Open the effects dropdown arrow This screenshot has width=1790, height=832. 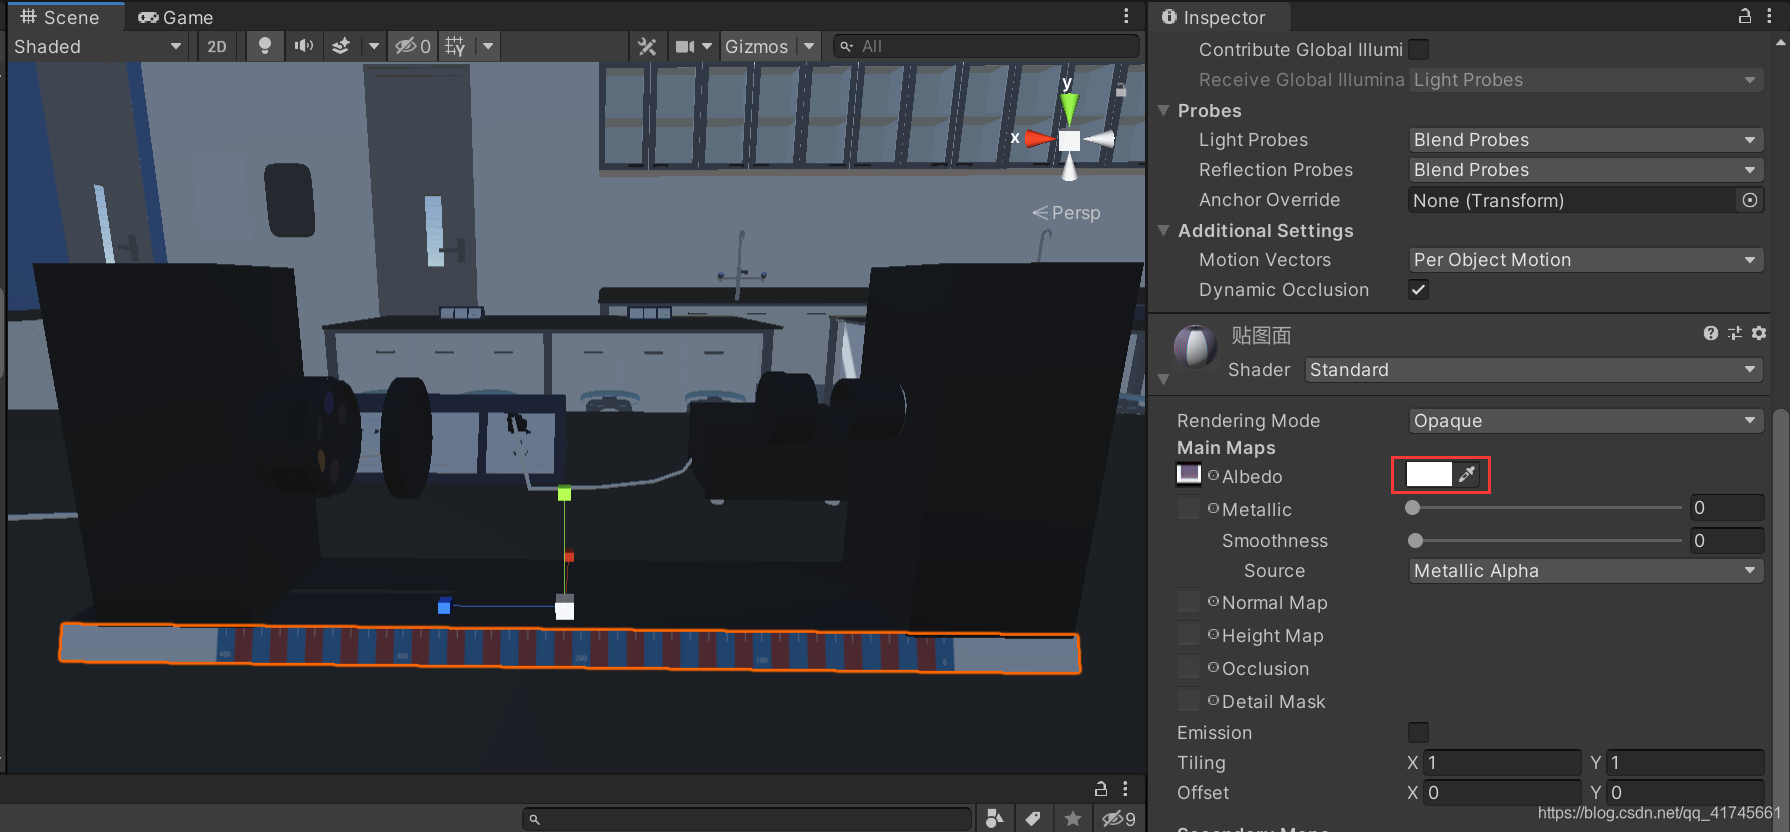click(374, 46)
